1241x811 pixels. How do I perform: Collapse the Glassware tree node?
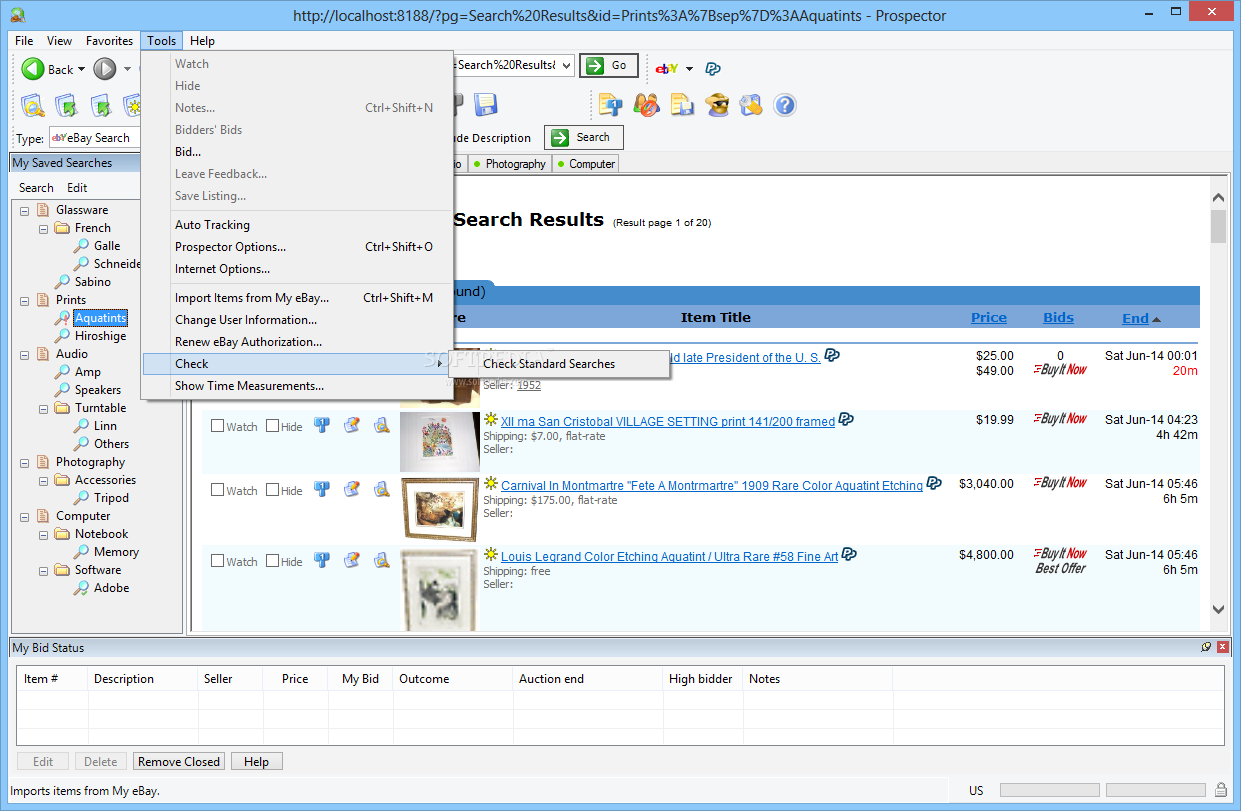(x=24, y=210)
